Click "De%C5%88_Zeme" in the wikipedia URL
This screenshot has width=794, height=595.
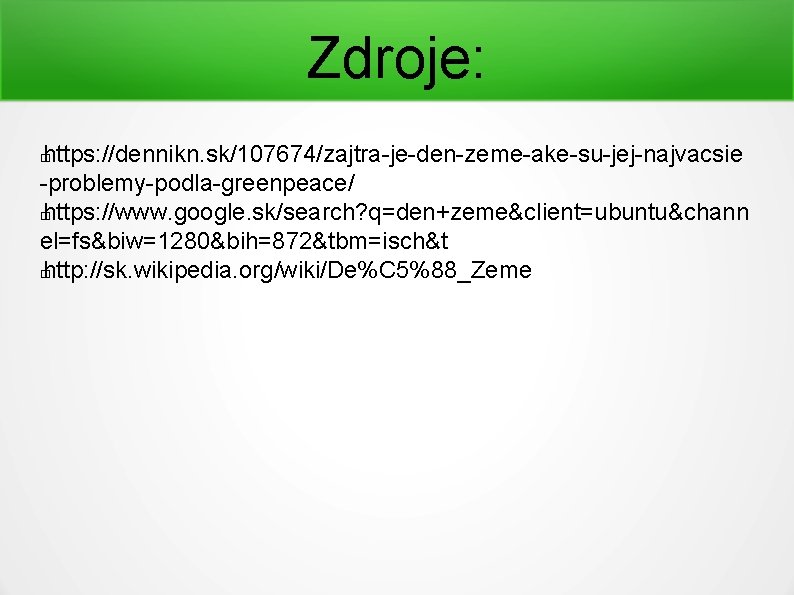tap(429, 271)
